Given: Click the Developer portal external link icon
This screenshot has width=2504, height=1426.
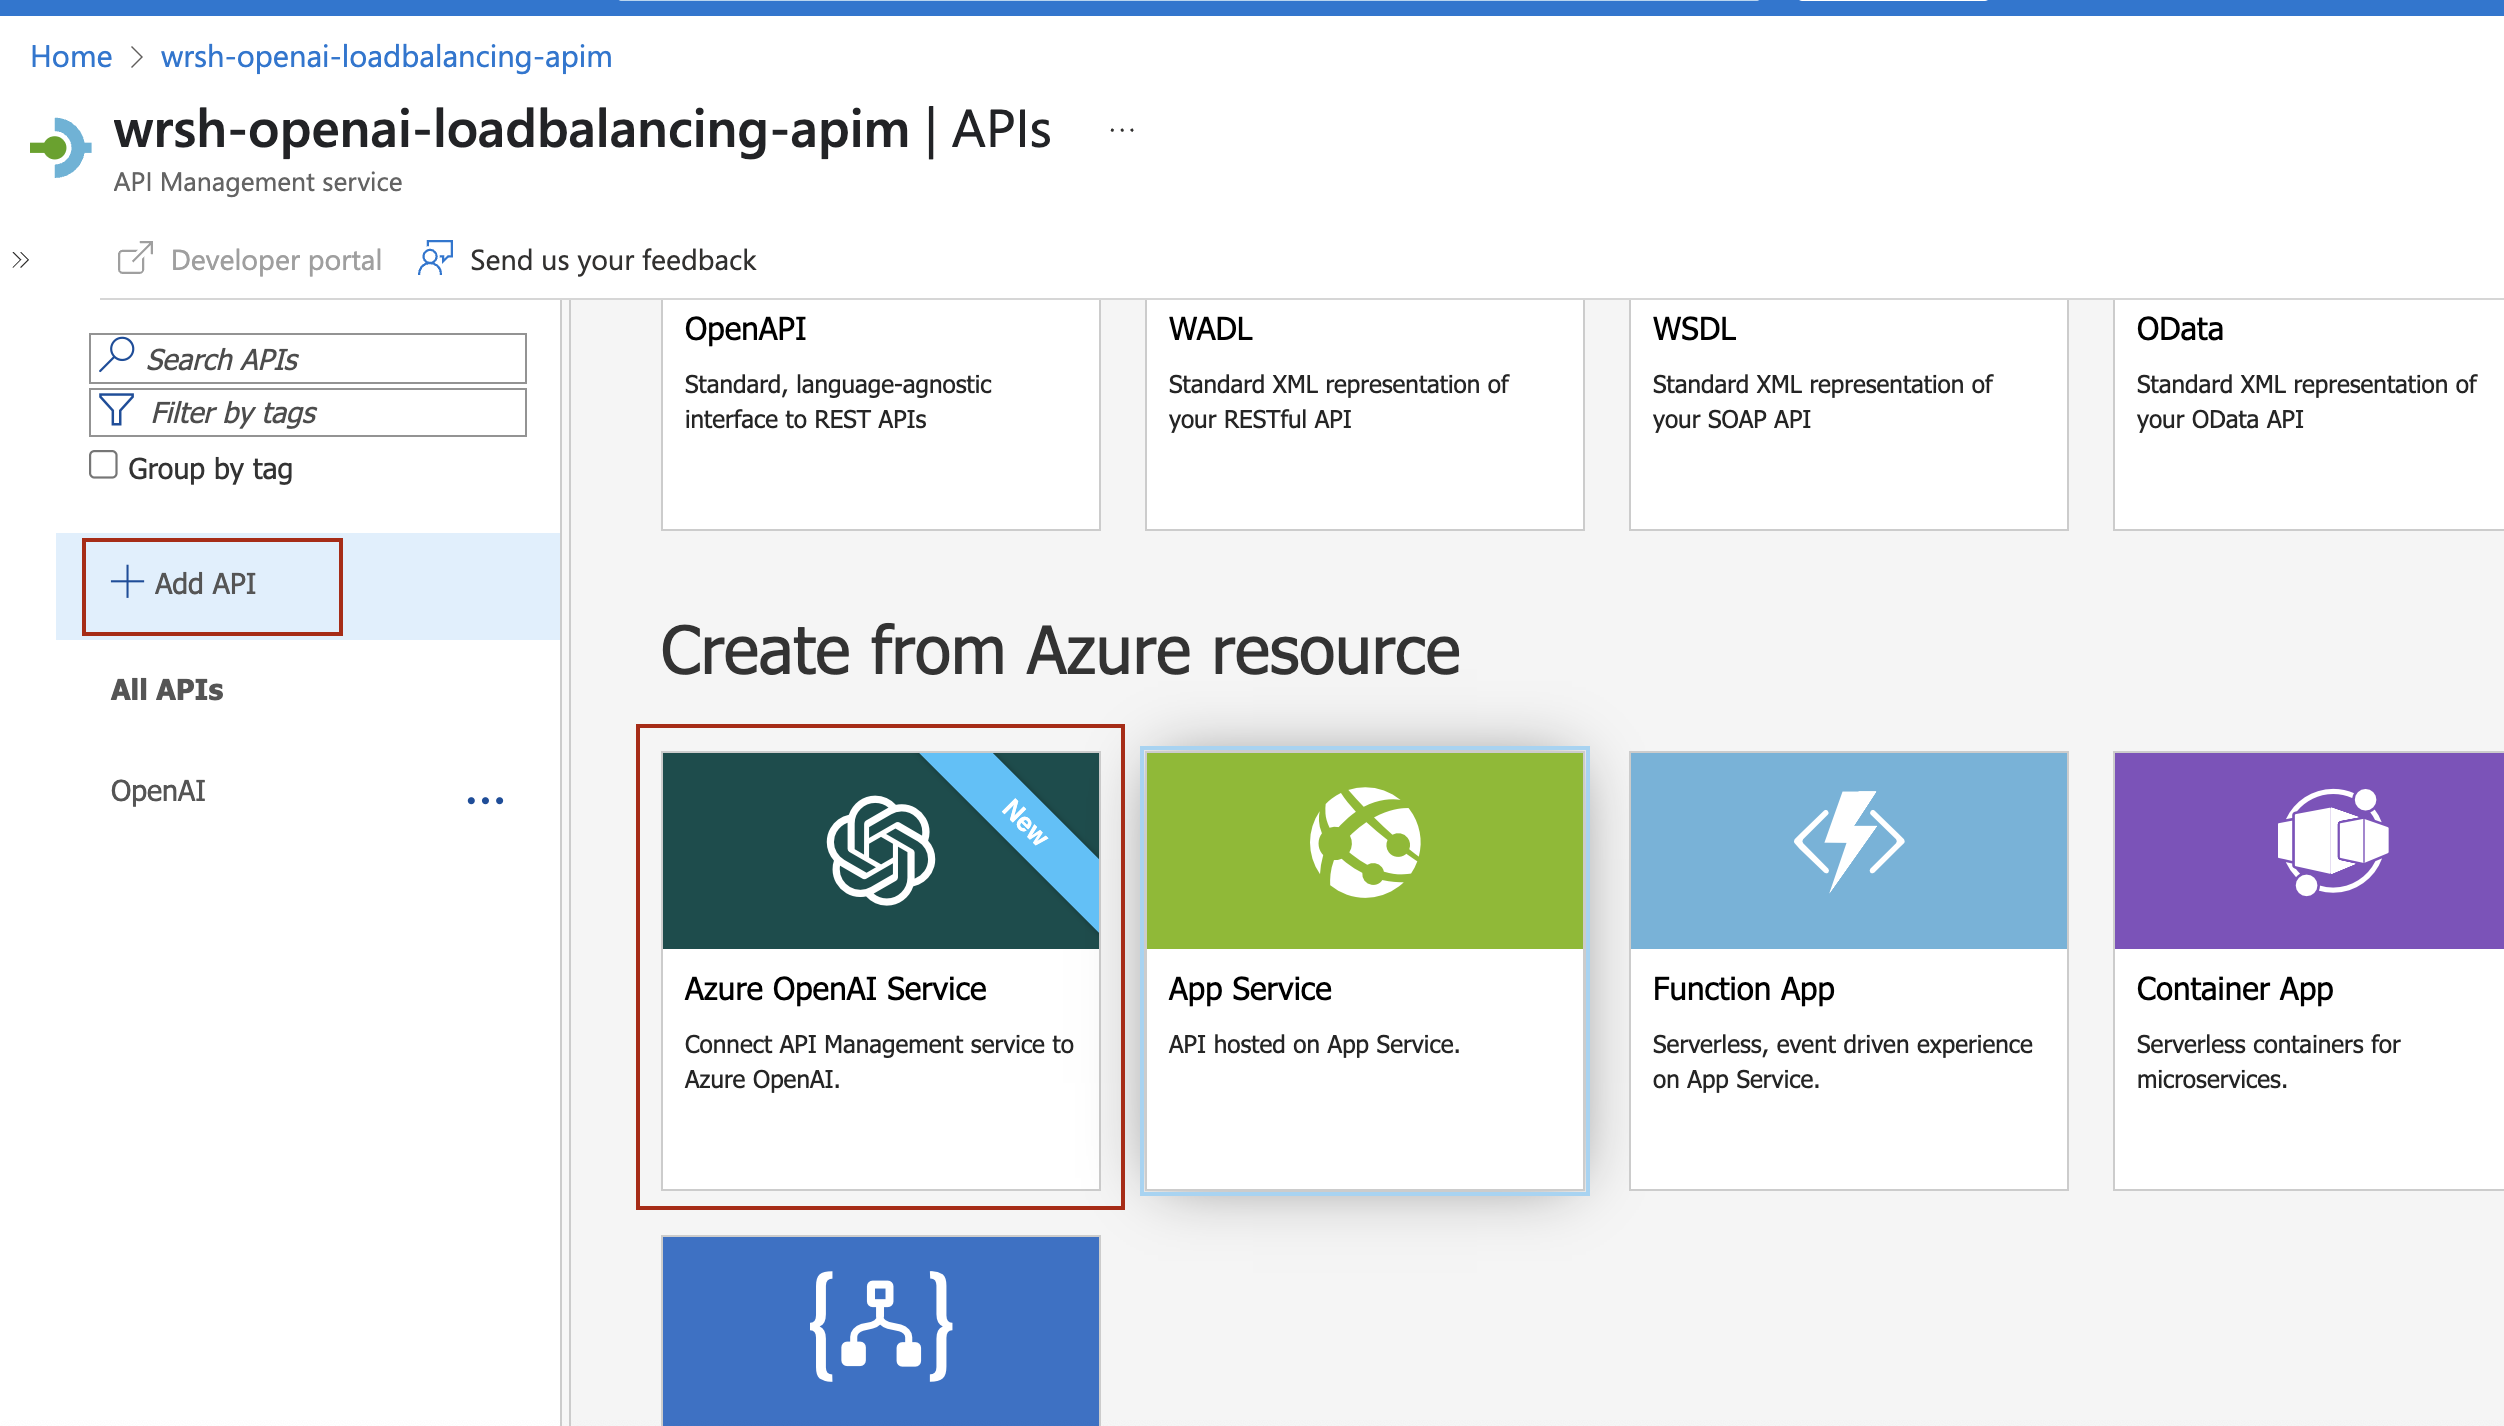Looking at the screenshot, I should tap(135, 259).
